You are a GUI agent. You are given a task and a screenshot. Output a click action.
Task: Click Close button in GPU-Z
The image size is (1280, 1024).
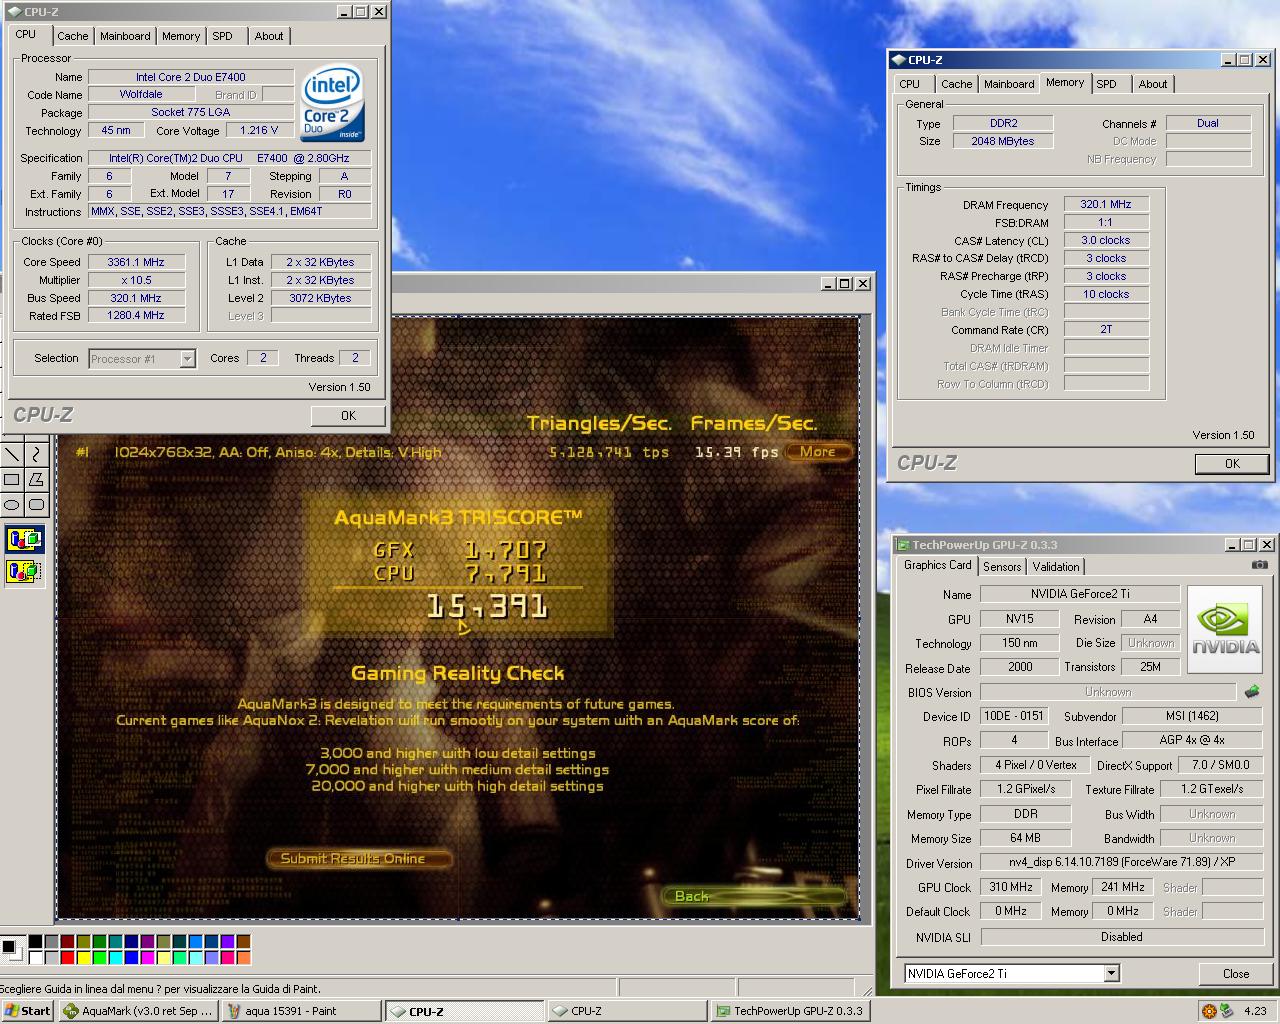coord(1235,974)
